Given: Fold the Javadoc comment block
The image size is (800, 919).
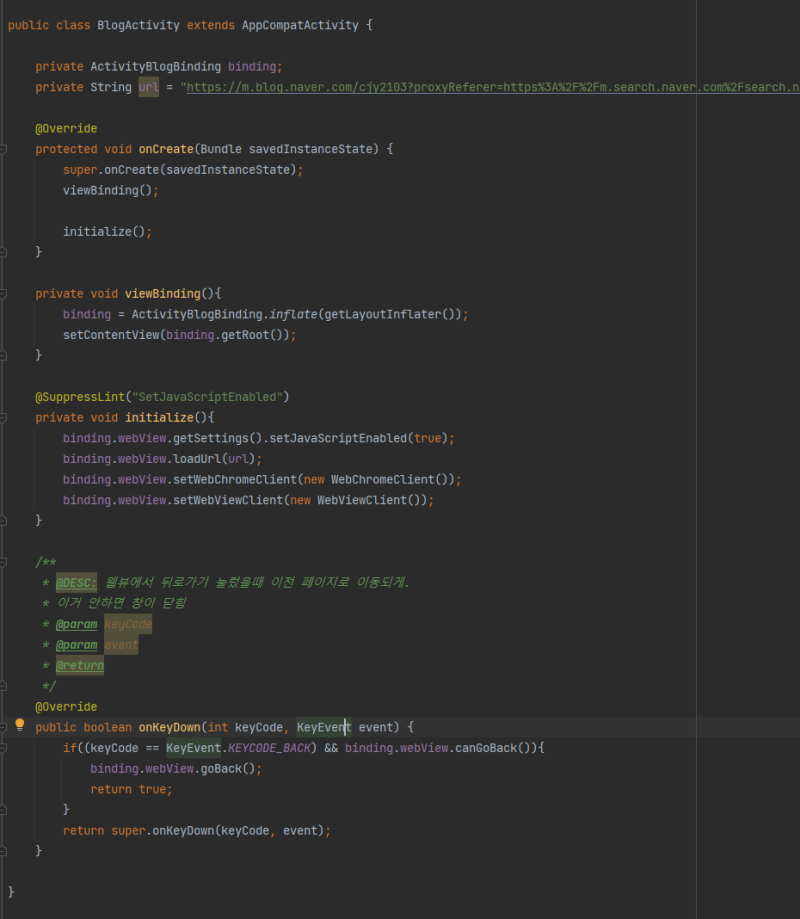Looking at the screenshot, I should [3, 562].
